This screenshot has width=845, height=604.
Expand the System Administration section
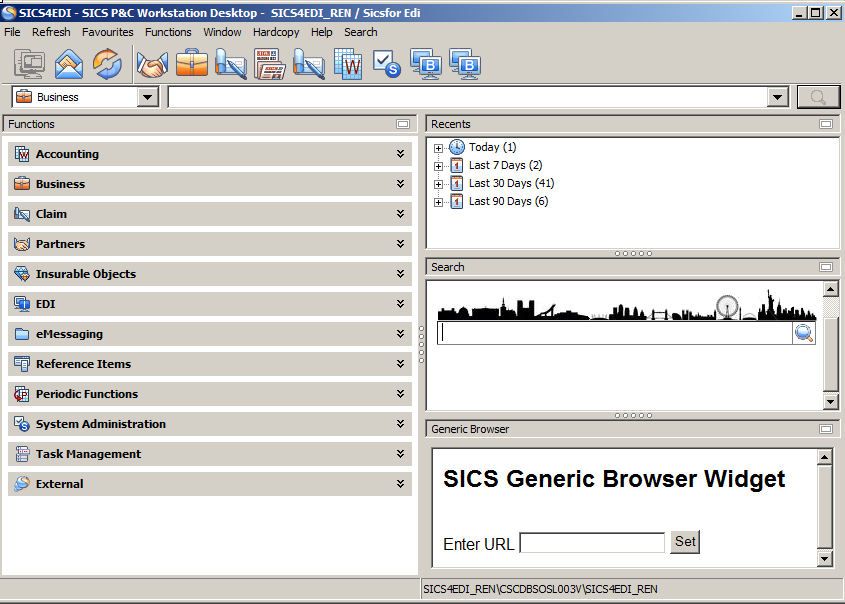pos(400,424)
